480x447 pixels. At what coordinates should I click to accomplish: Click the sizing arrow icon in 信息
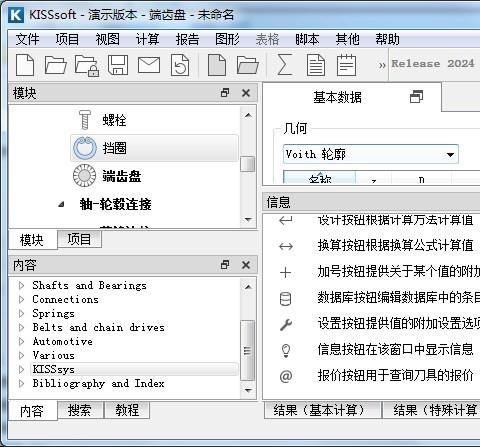tap(286, 220)
